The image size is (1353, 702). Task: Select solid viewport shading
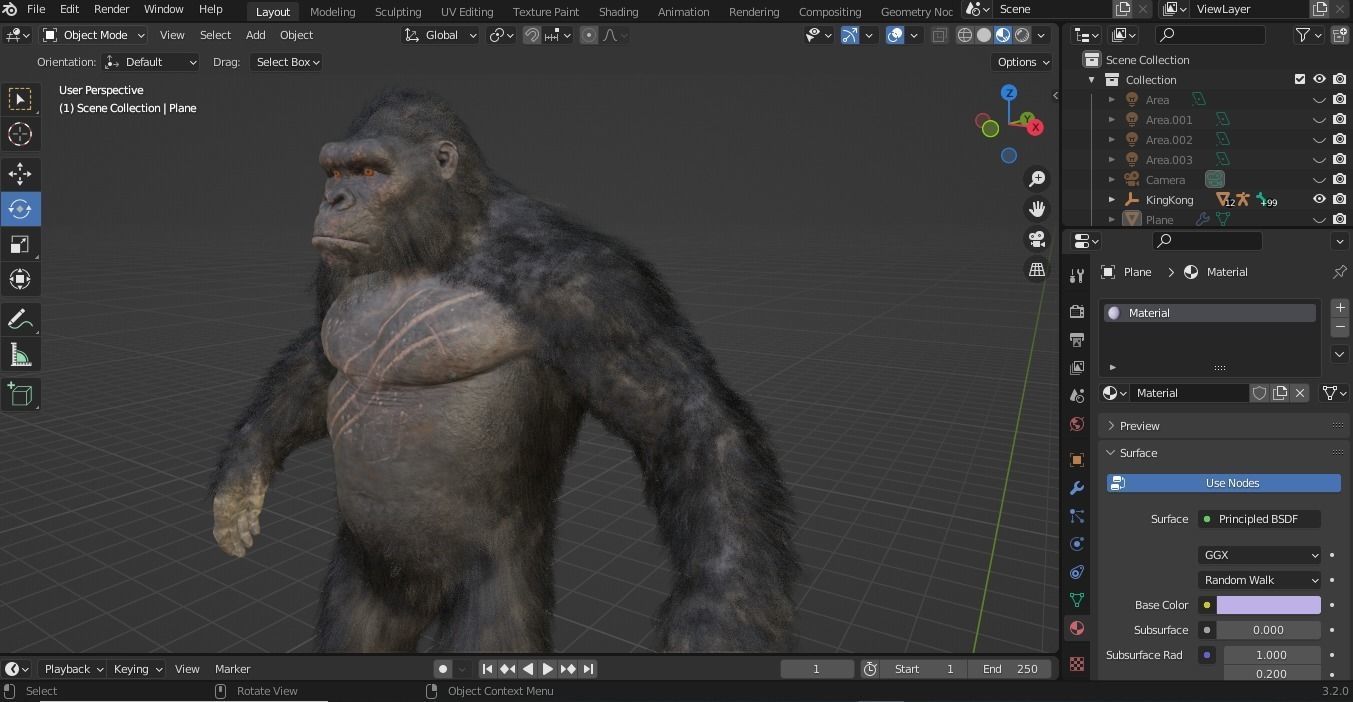(x=984, y=35)
